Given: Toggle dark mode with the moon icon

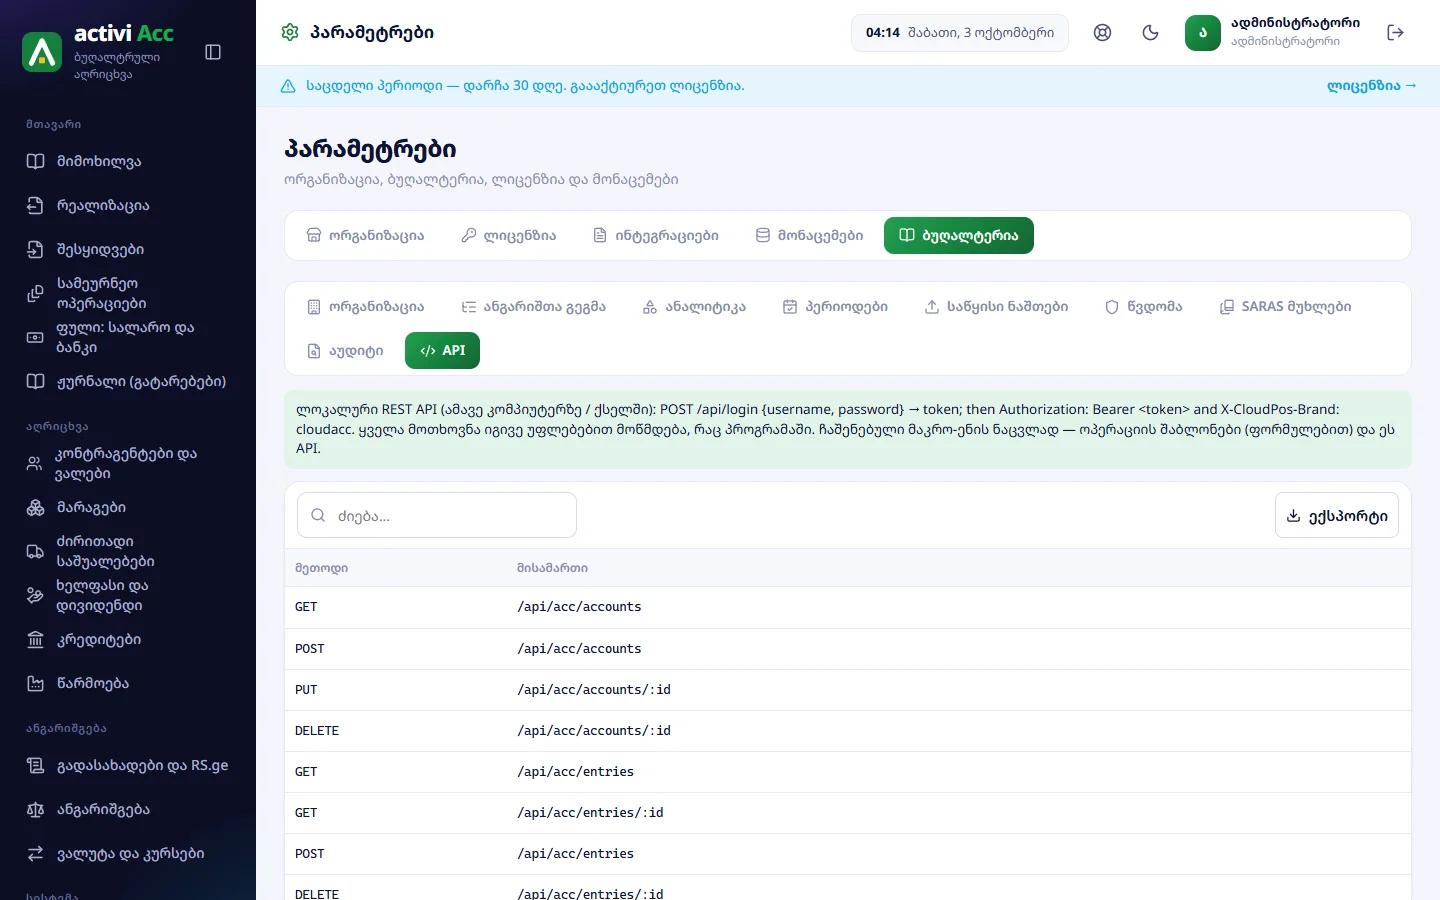Looking at the screenshot, I should pyautogui.click(x=1150, y=32).
